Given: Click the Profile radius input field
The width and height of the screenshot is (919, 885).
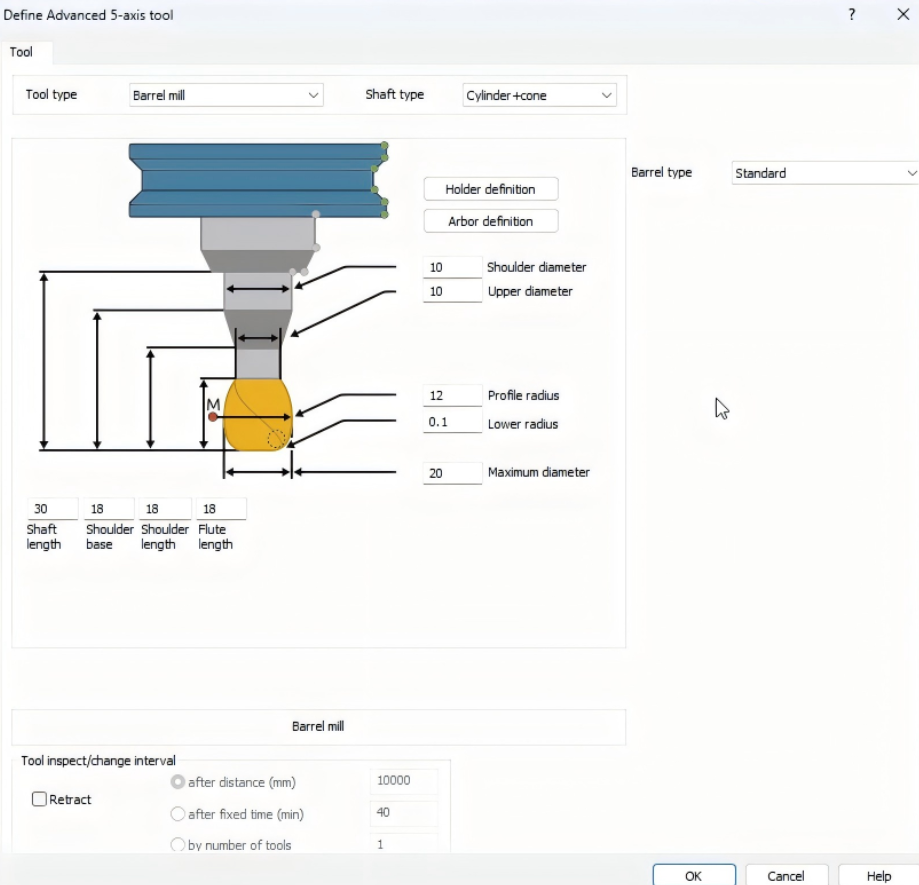Looking at the screenshot, I should [452, 396].
